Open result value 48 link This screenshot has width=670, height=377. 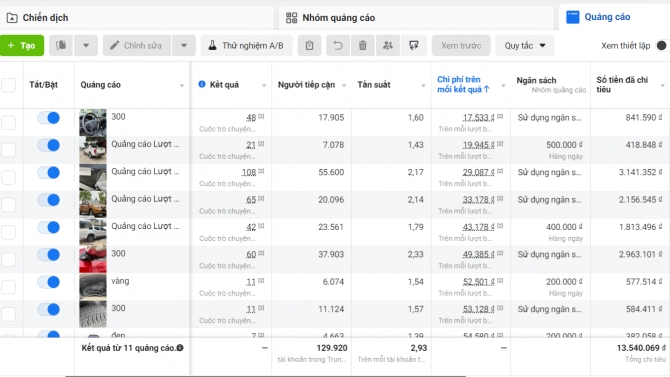(x=251, y=118)
